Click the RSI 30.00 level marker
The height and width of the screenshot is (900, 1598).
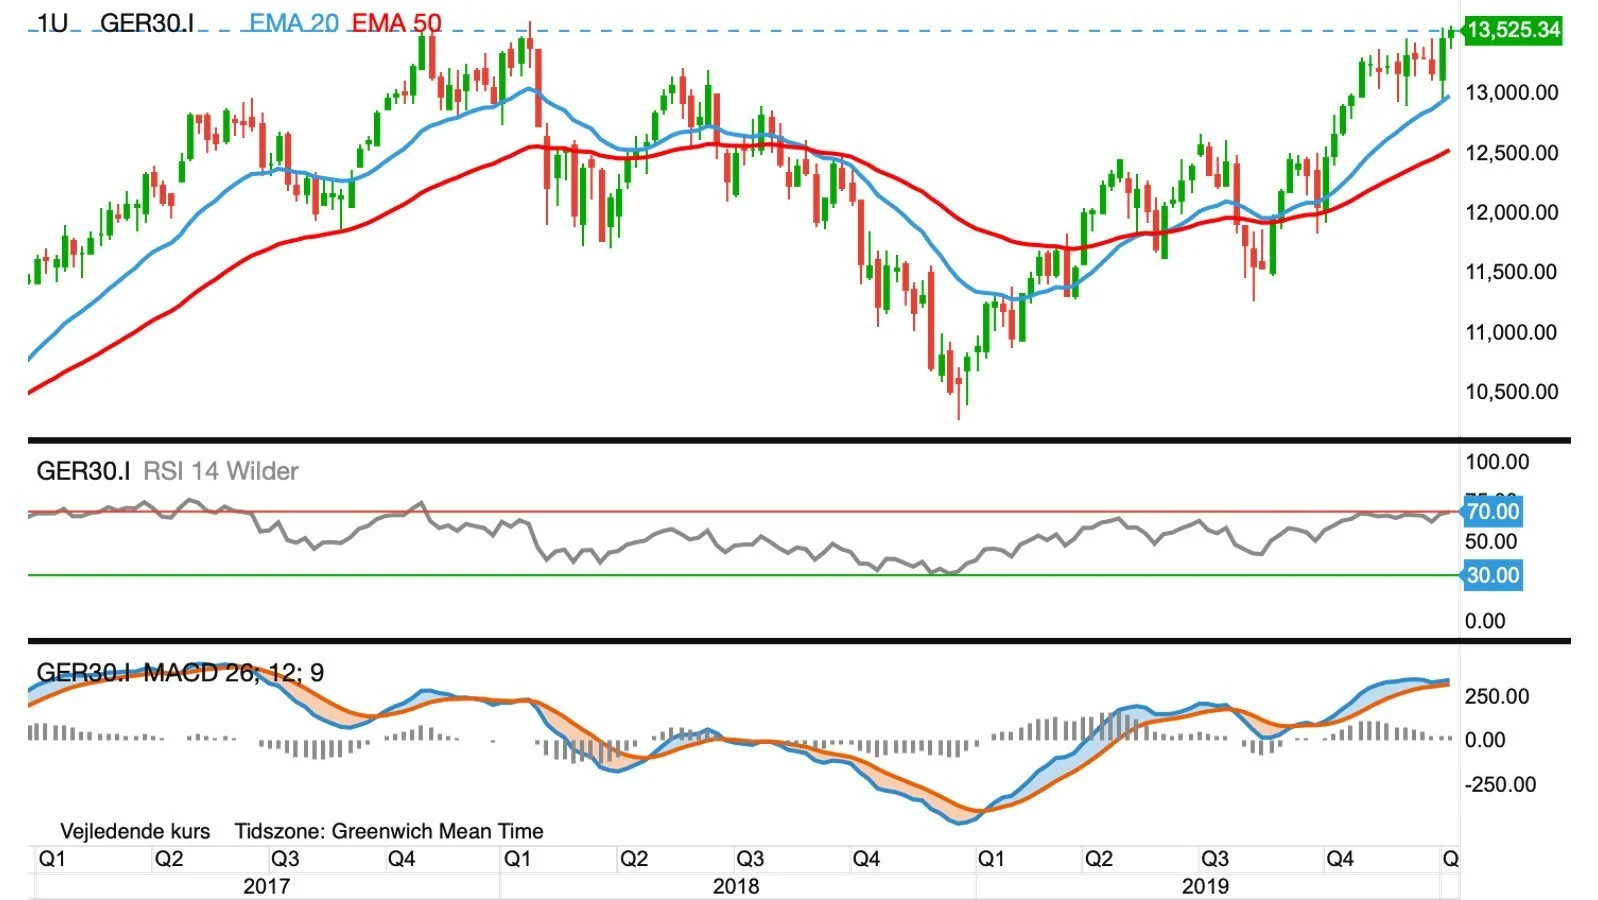[1492, 575]
